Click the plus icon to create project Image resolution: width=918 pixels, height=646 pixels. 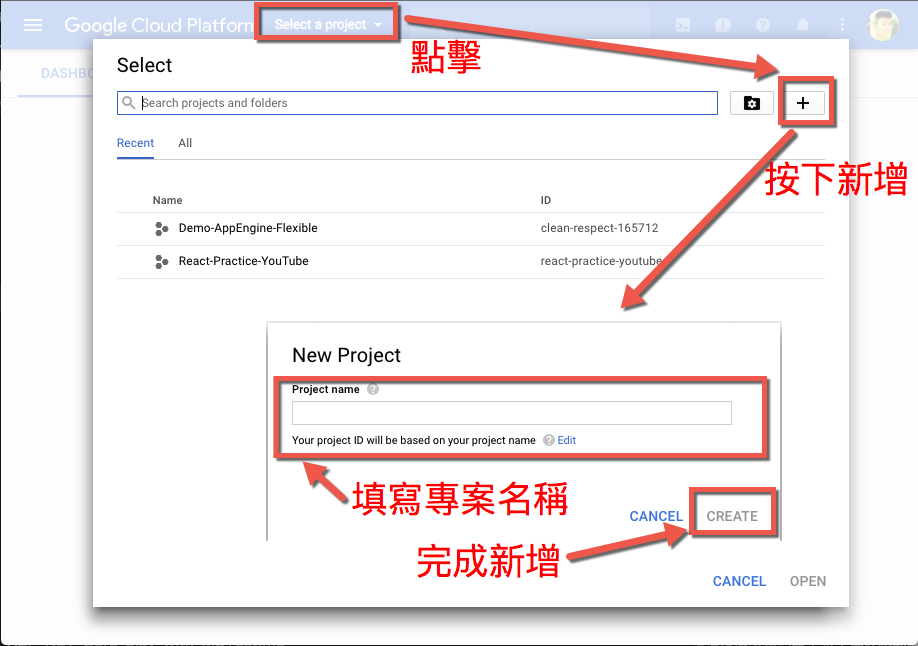pos(802,103)
